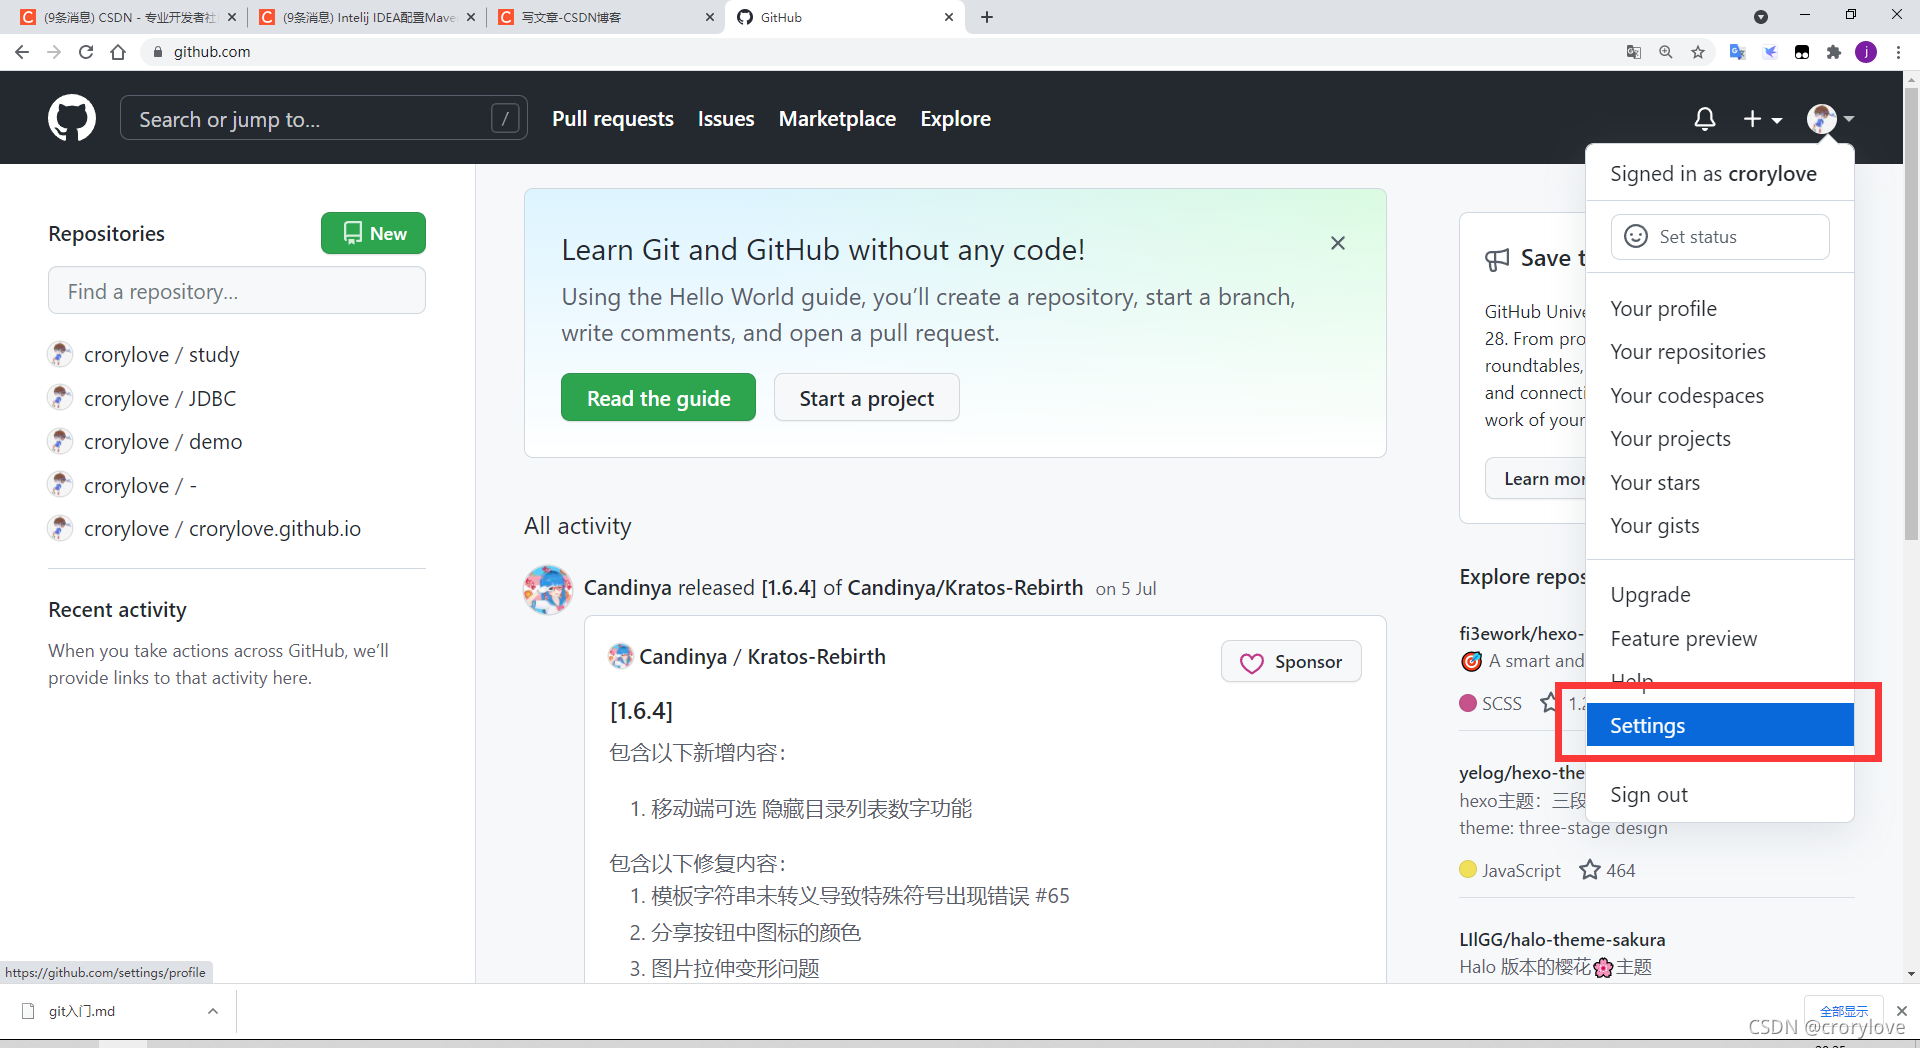Create a New repository
Image resolution: width=1920 pixels, height=1048 pixels.
(373, 233)
